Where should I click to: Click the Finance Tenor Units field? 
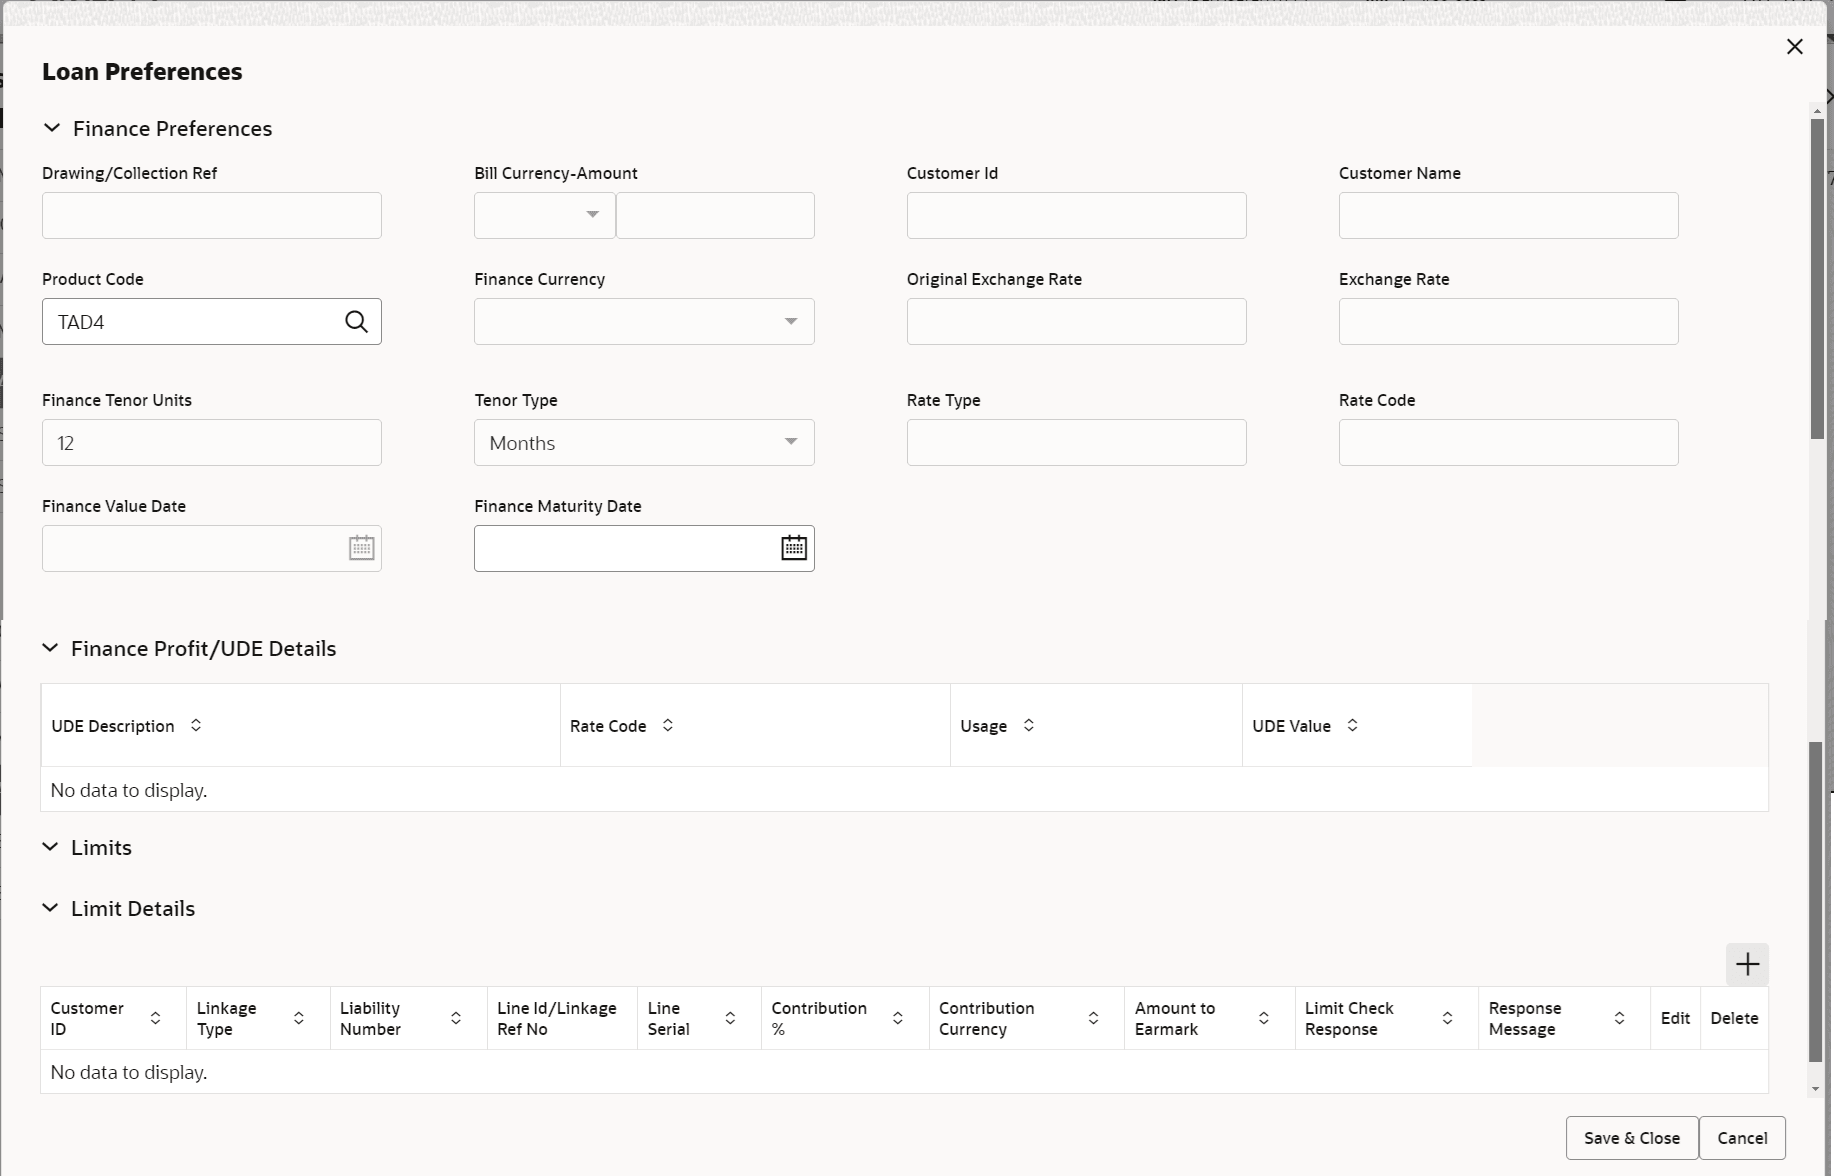(x=212, y=442)
